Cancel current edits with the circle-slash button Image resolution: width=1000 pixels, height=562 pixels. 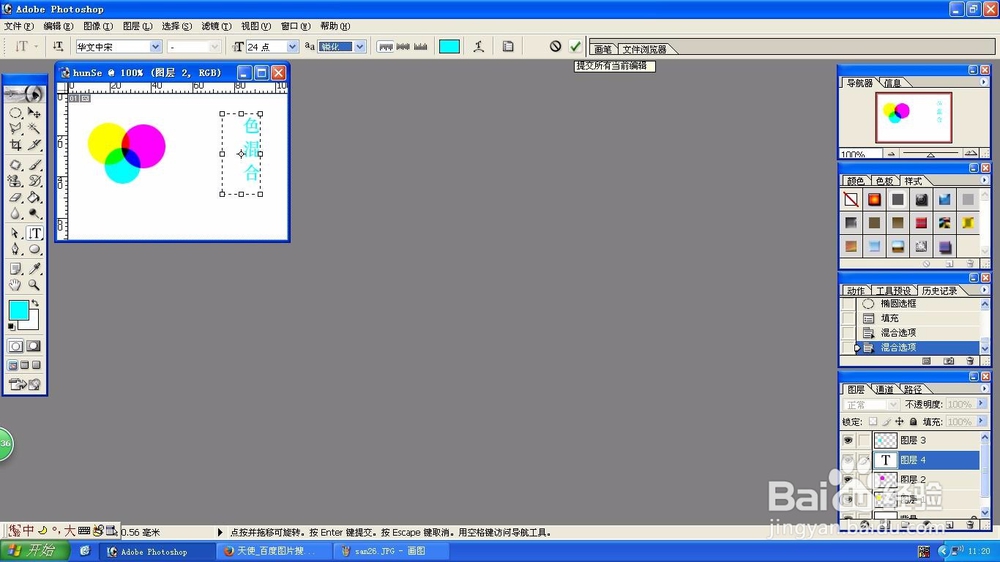(555, 46)
